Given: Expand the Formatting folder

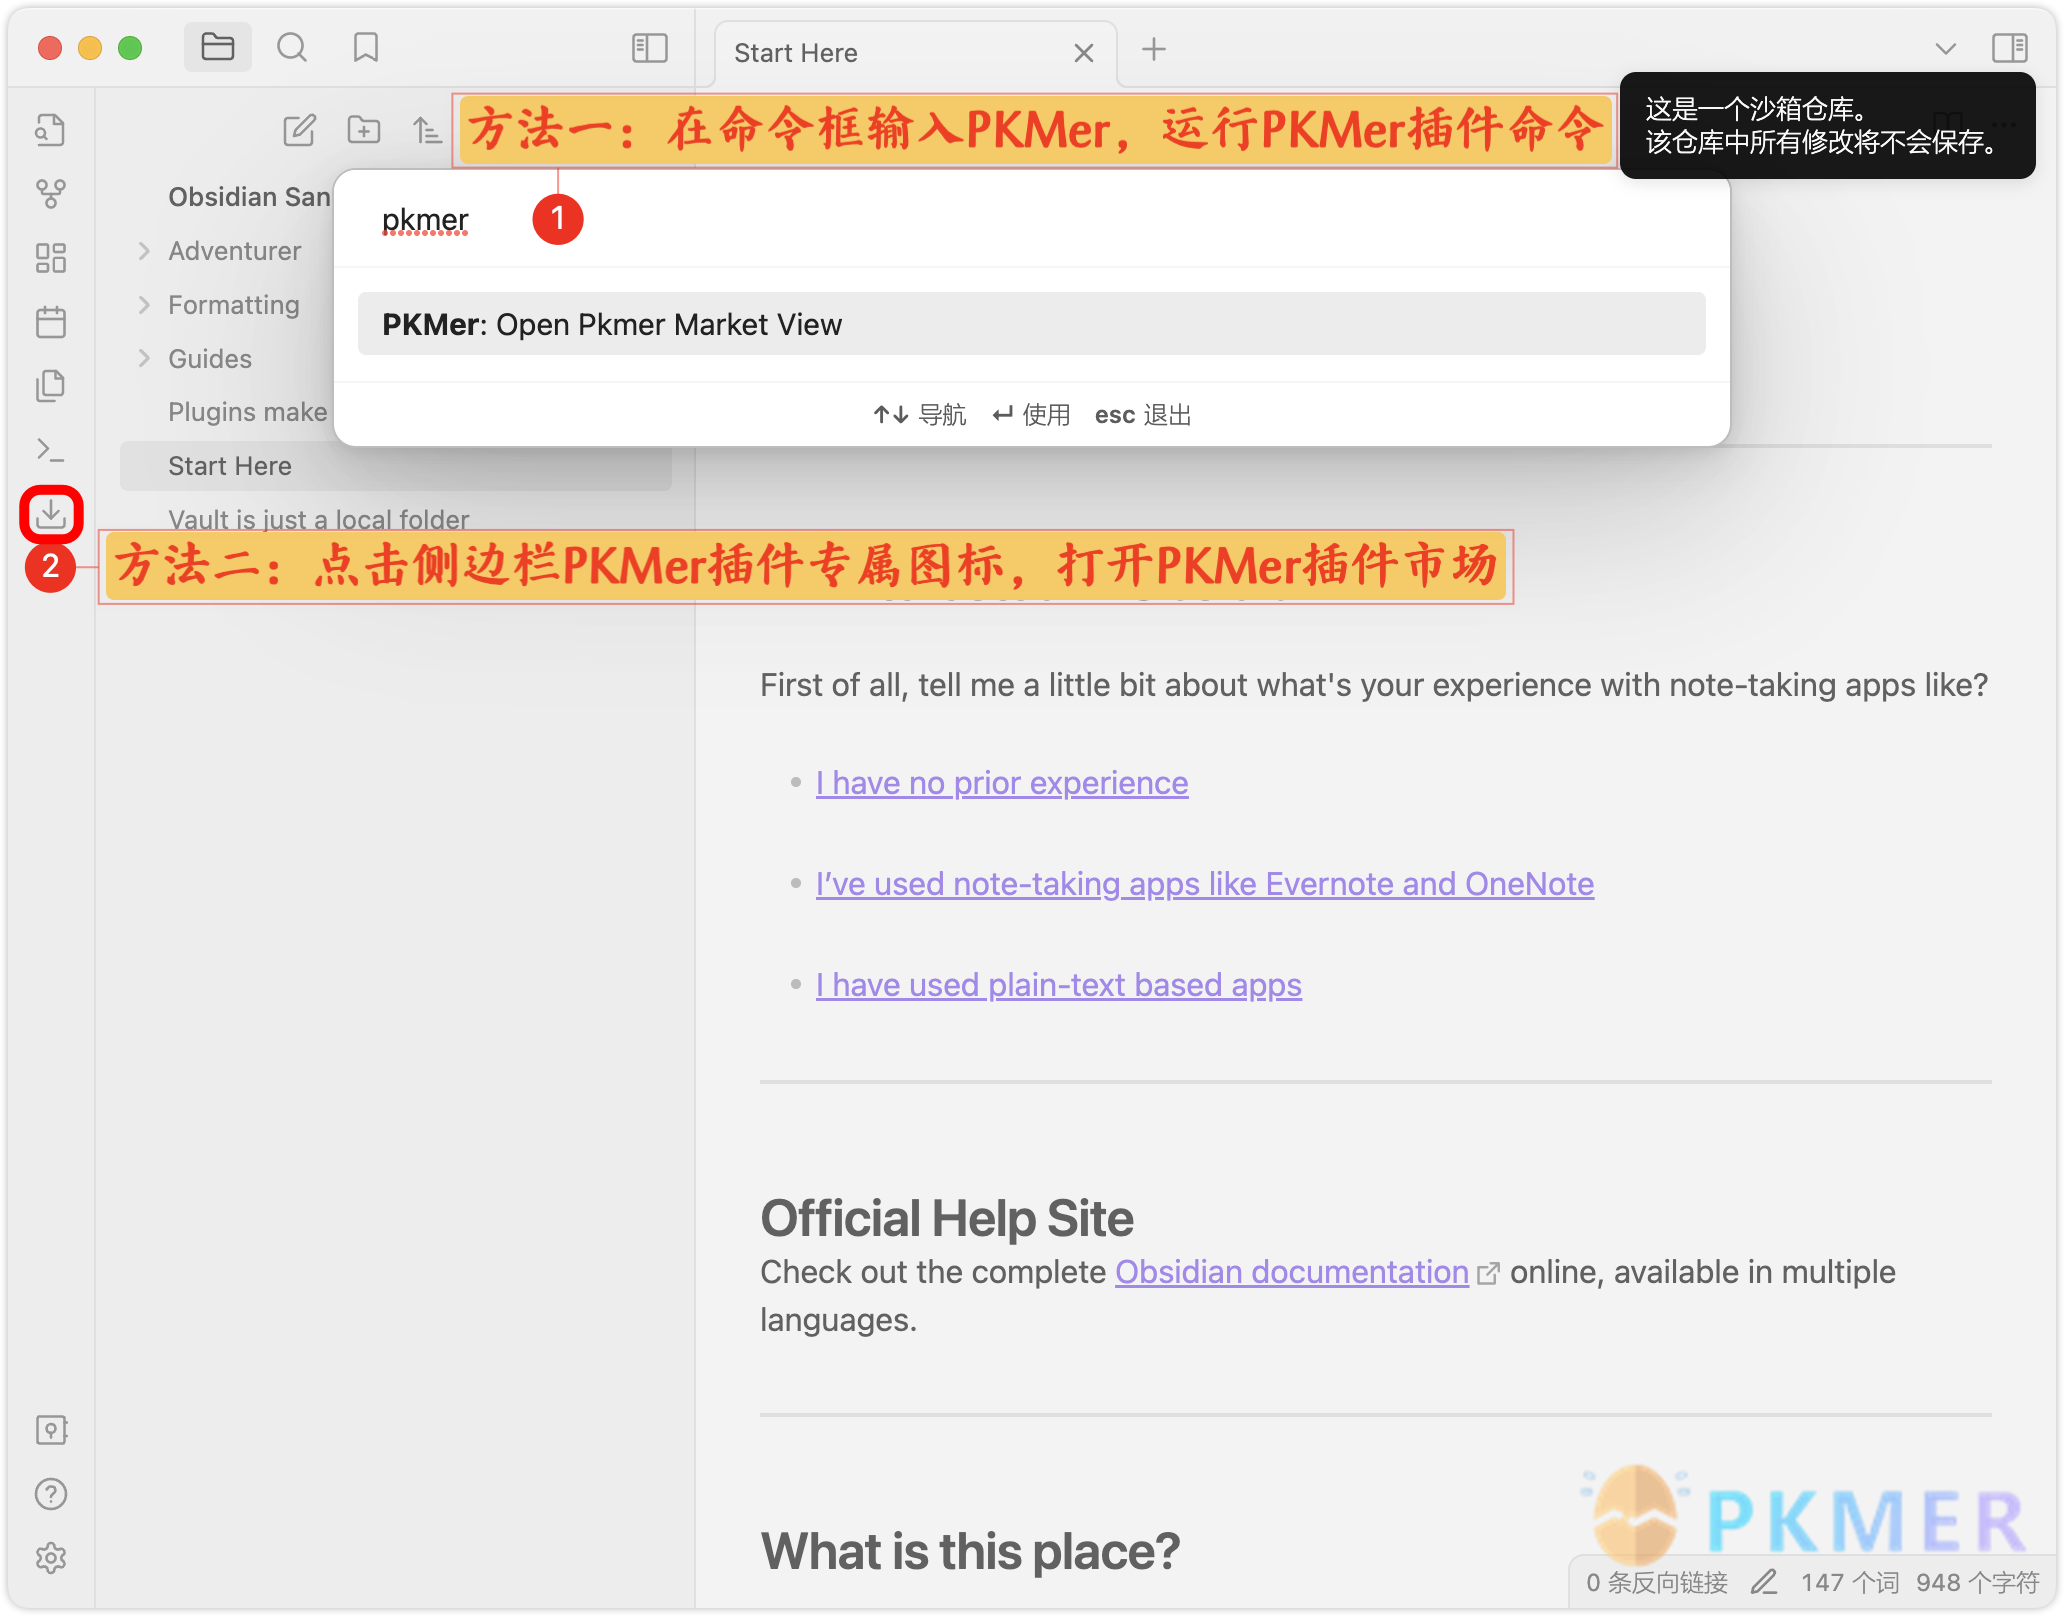Looking at the screenshot, I should pyautogui.click(x=144, y=305).
